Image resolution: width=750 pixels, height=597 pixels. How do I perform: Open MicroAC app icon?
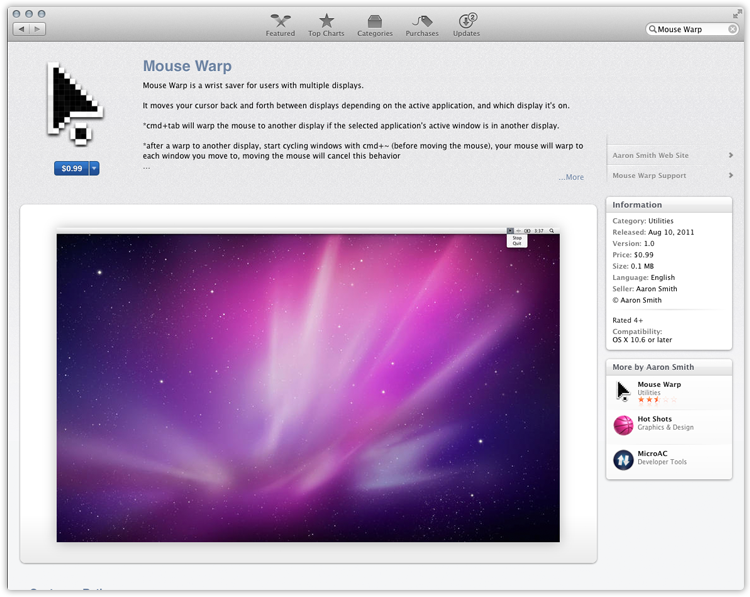click(623, 460)
